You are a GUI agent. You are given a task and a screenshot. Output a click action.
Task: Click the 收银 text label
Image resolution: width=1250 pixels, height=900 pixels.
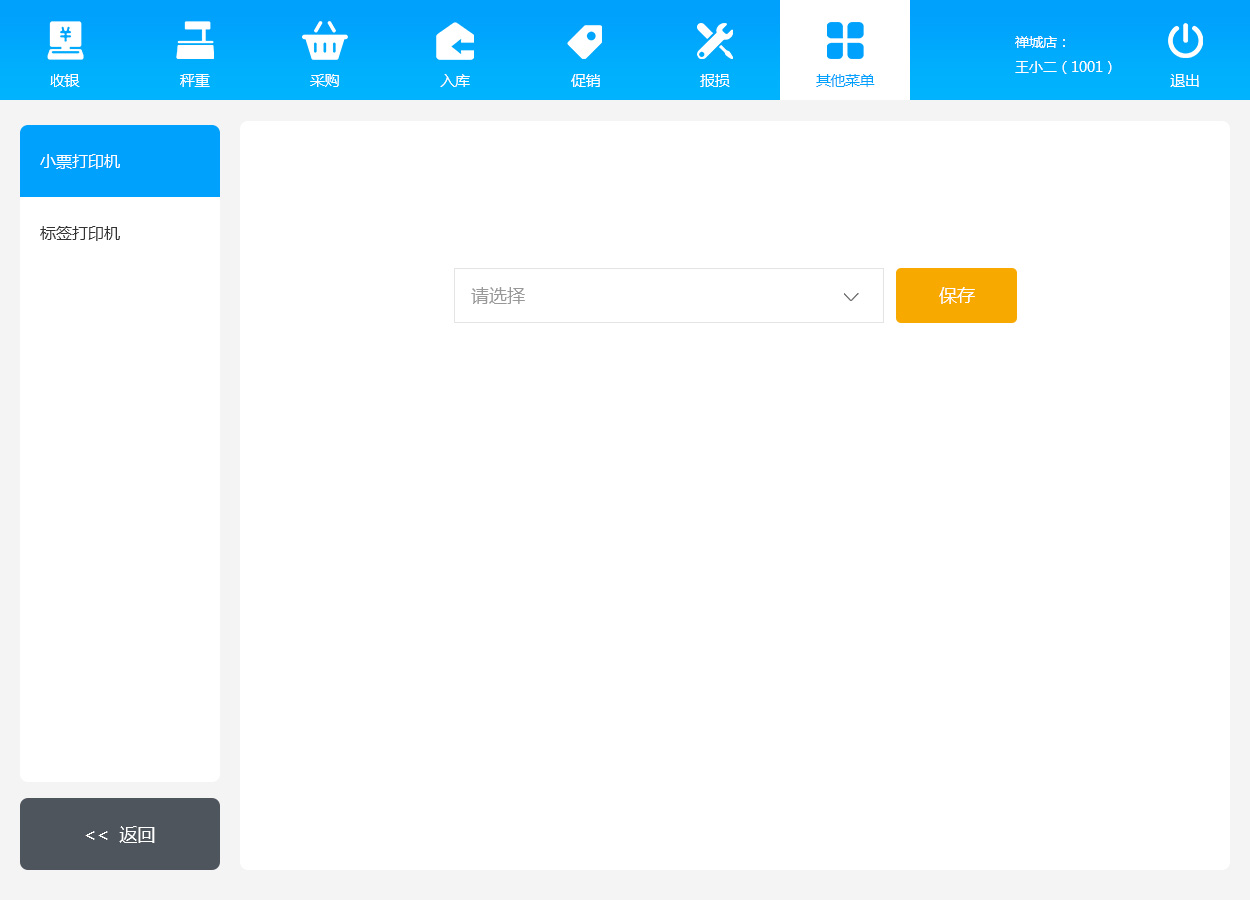(x=65, y=81)
